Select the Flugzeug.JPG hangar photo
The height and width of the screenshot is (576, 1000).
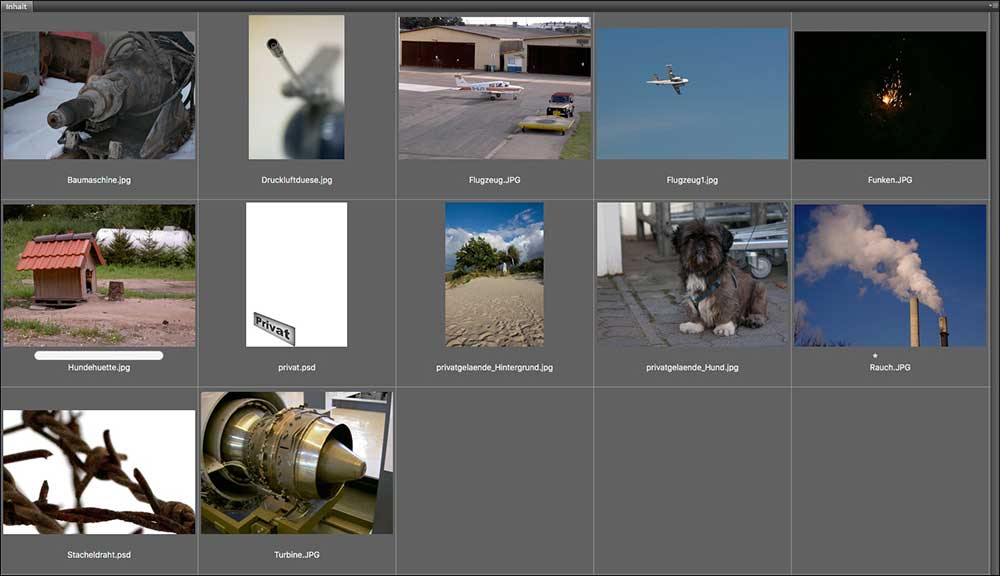(494, 88)
